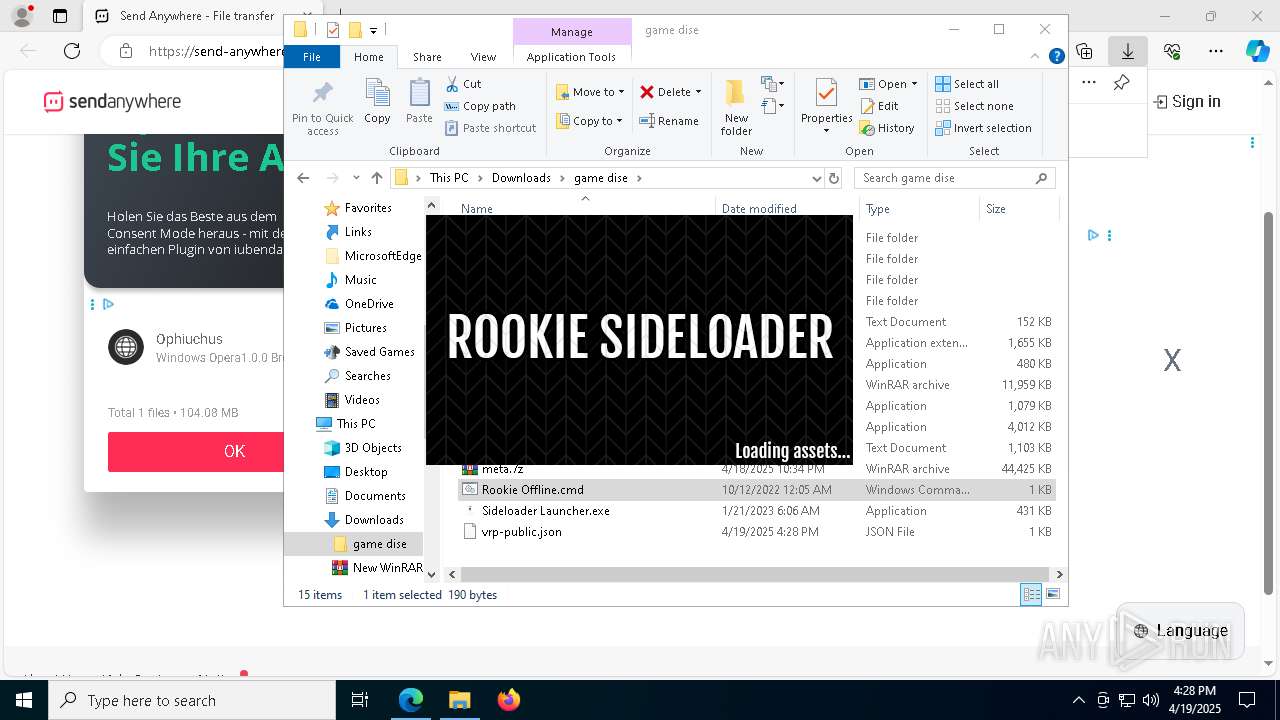Click Select all in ribbon
Screen dimensions: 1280x720
tap(967, 84)
